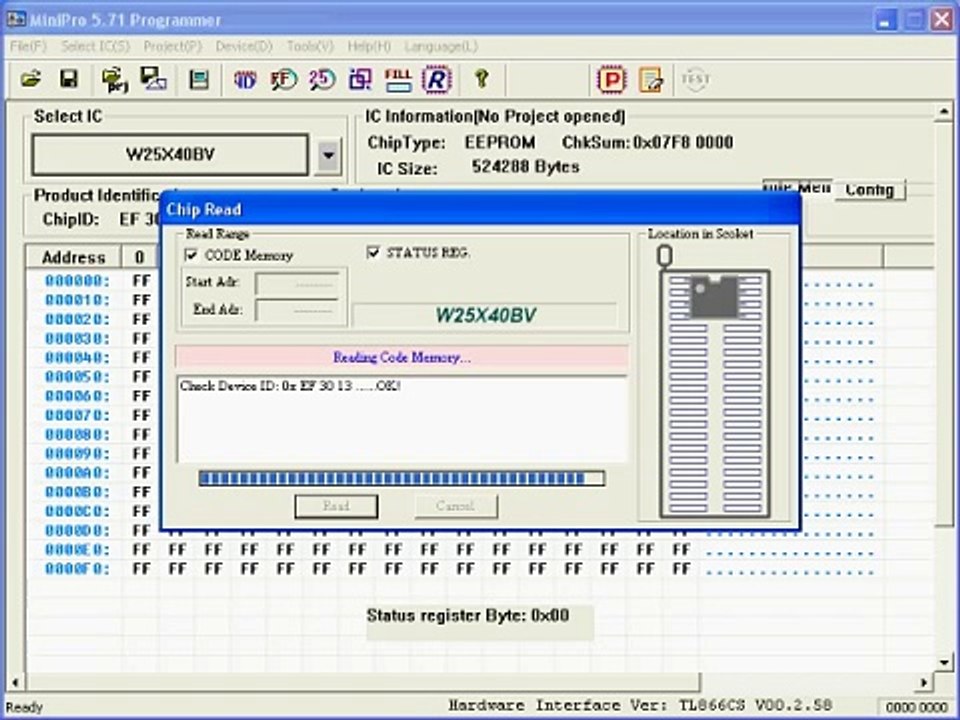Click the Reading Code Memory... status banner
Screen dimensions: 960x720
(x=402, y=358)
